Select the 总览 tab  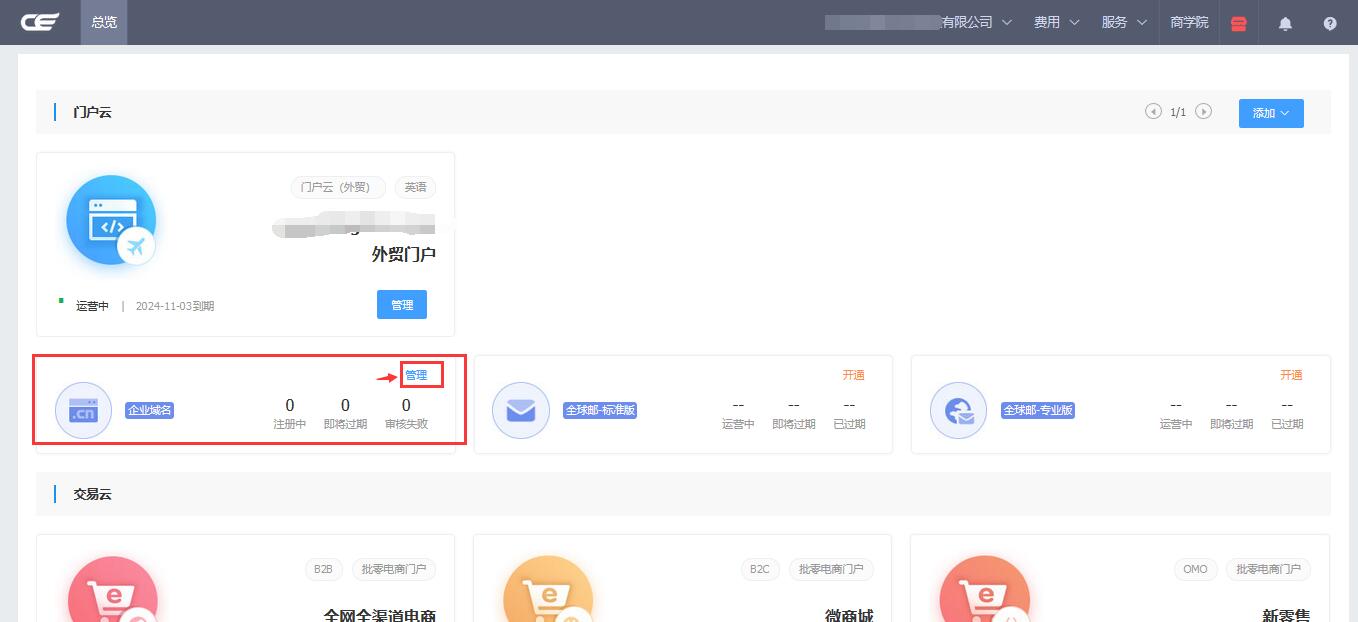click(x=104, y=22)
